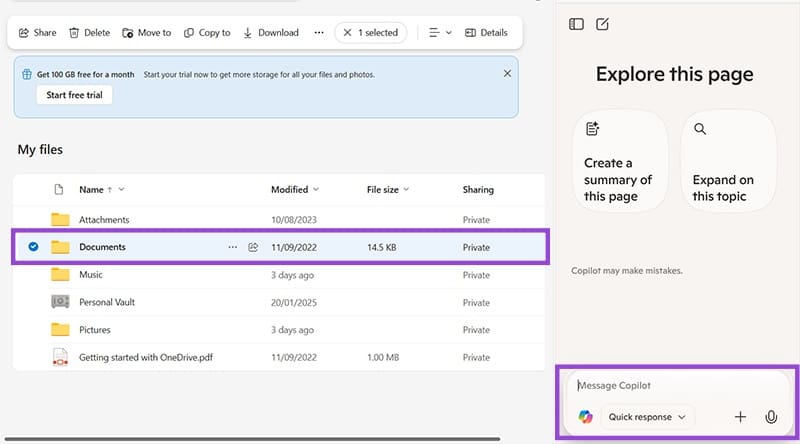Clear the 1 selected chip
800x444 pixels.
point(347,33)
